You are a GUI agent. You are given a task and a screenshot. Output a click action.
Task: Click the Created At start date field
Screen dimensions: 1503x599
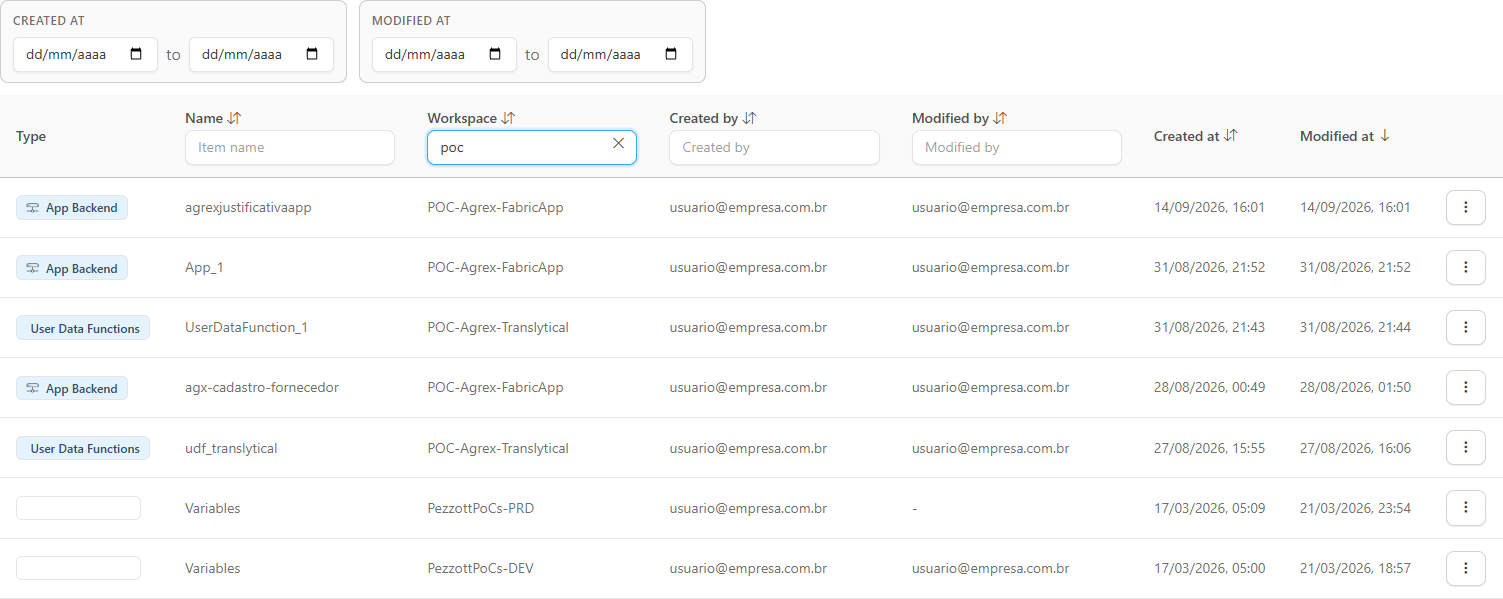click(x=85, y=55)
